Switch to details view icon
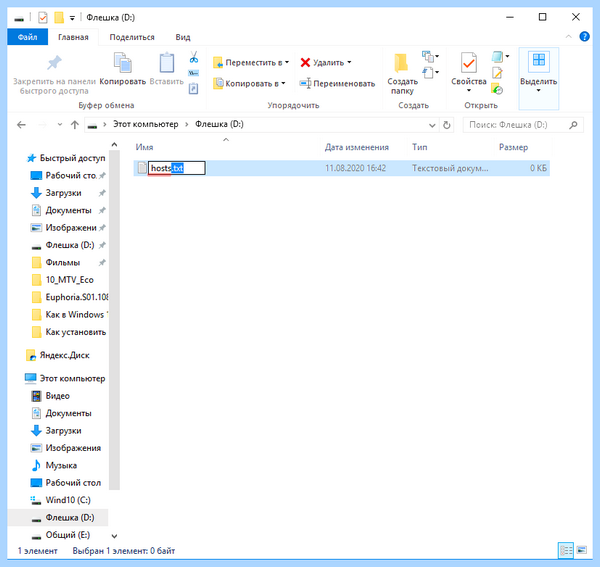 coord(566,550)
